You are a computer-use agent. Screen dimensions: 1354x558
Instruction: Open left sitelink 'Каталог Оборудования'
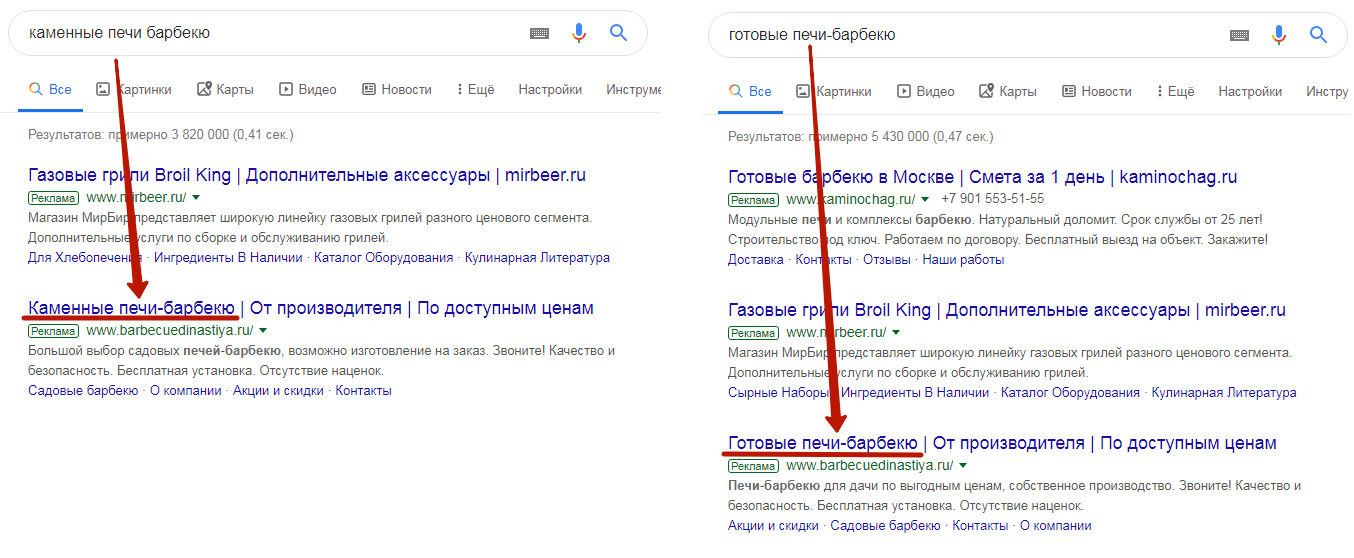coord(383,257)
